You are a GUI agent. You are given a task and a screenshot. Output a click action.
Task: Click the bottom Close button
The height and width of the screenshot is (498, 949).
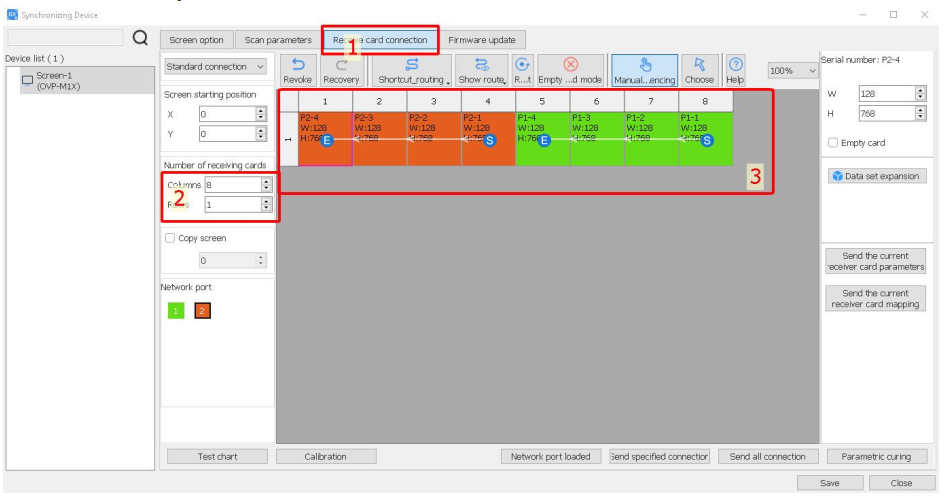(x=901, y=483)
